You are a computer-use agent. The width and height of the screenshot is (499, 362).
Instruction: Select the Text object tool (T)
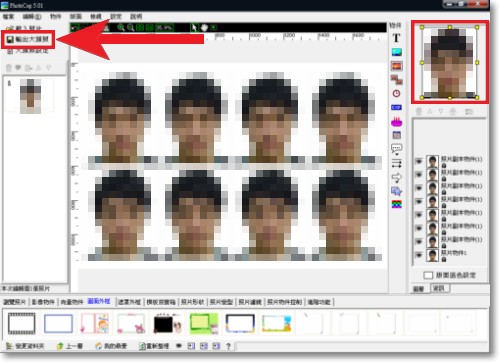396,38
